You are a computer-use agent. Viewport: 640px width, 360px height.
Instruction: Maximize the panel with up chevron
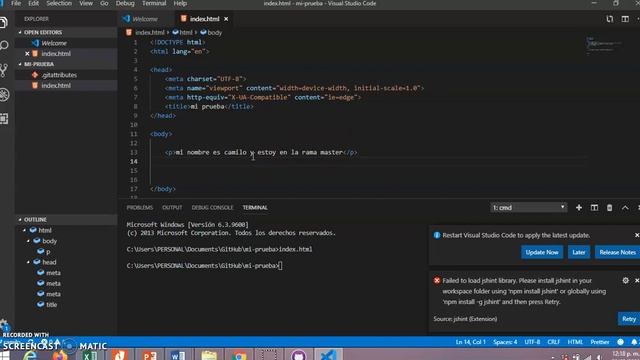click(625, 208)
